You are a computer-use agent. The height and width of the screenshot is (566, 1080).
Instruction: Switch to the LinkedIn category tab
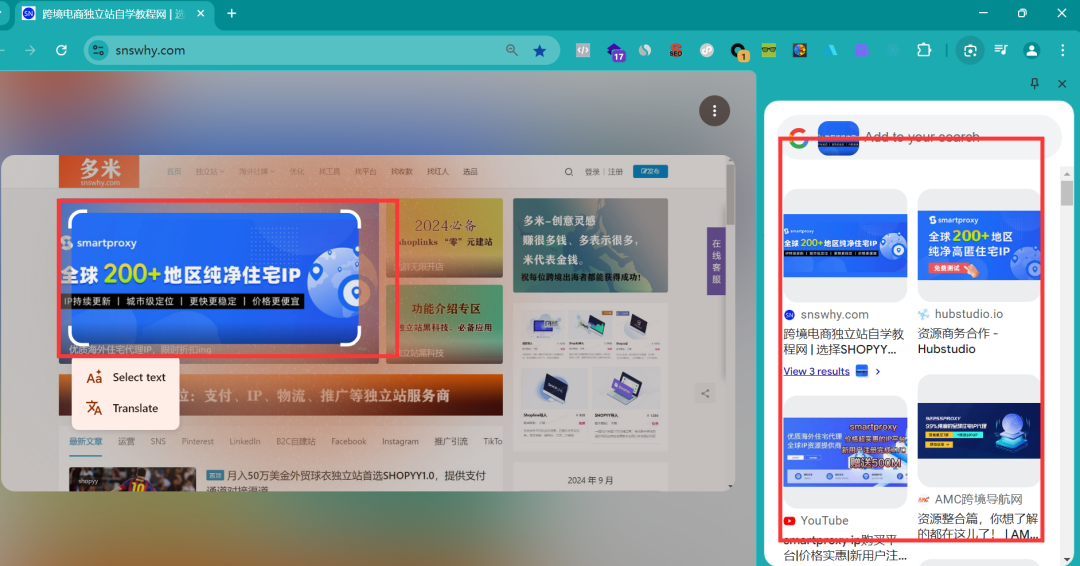(x=245, y=441)
